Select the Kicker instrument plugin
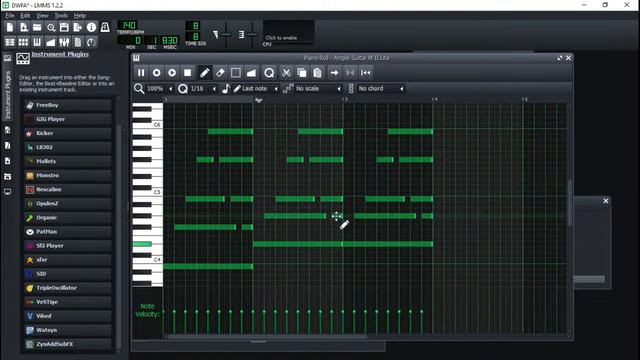Viewport: 640px width, 360px height. point(68,133)
